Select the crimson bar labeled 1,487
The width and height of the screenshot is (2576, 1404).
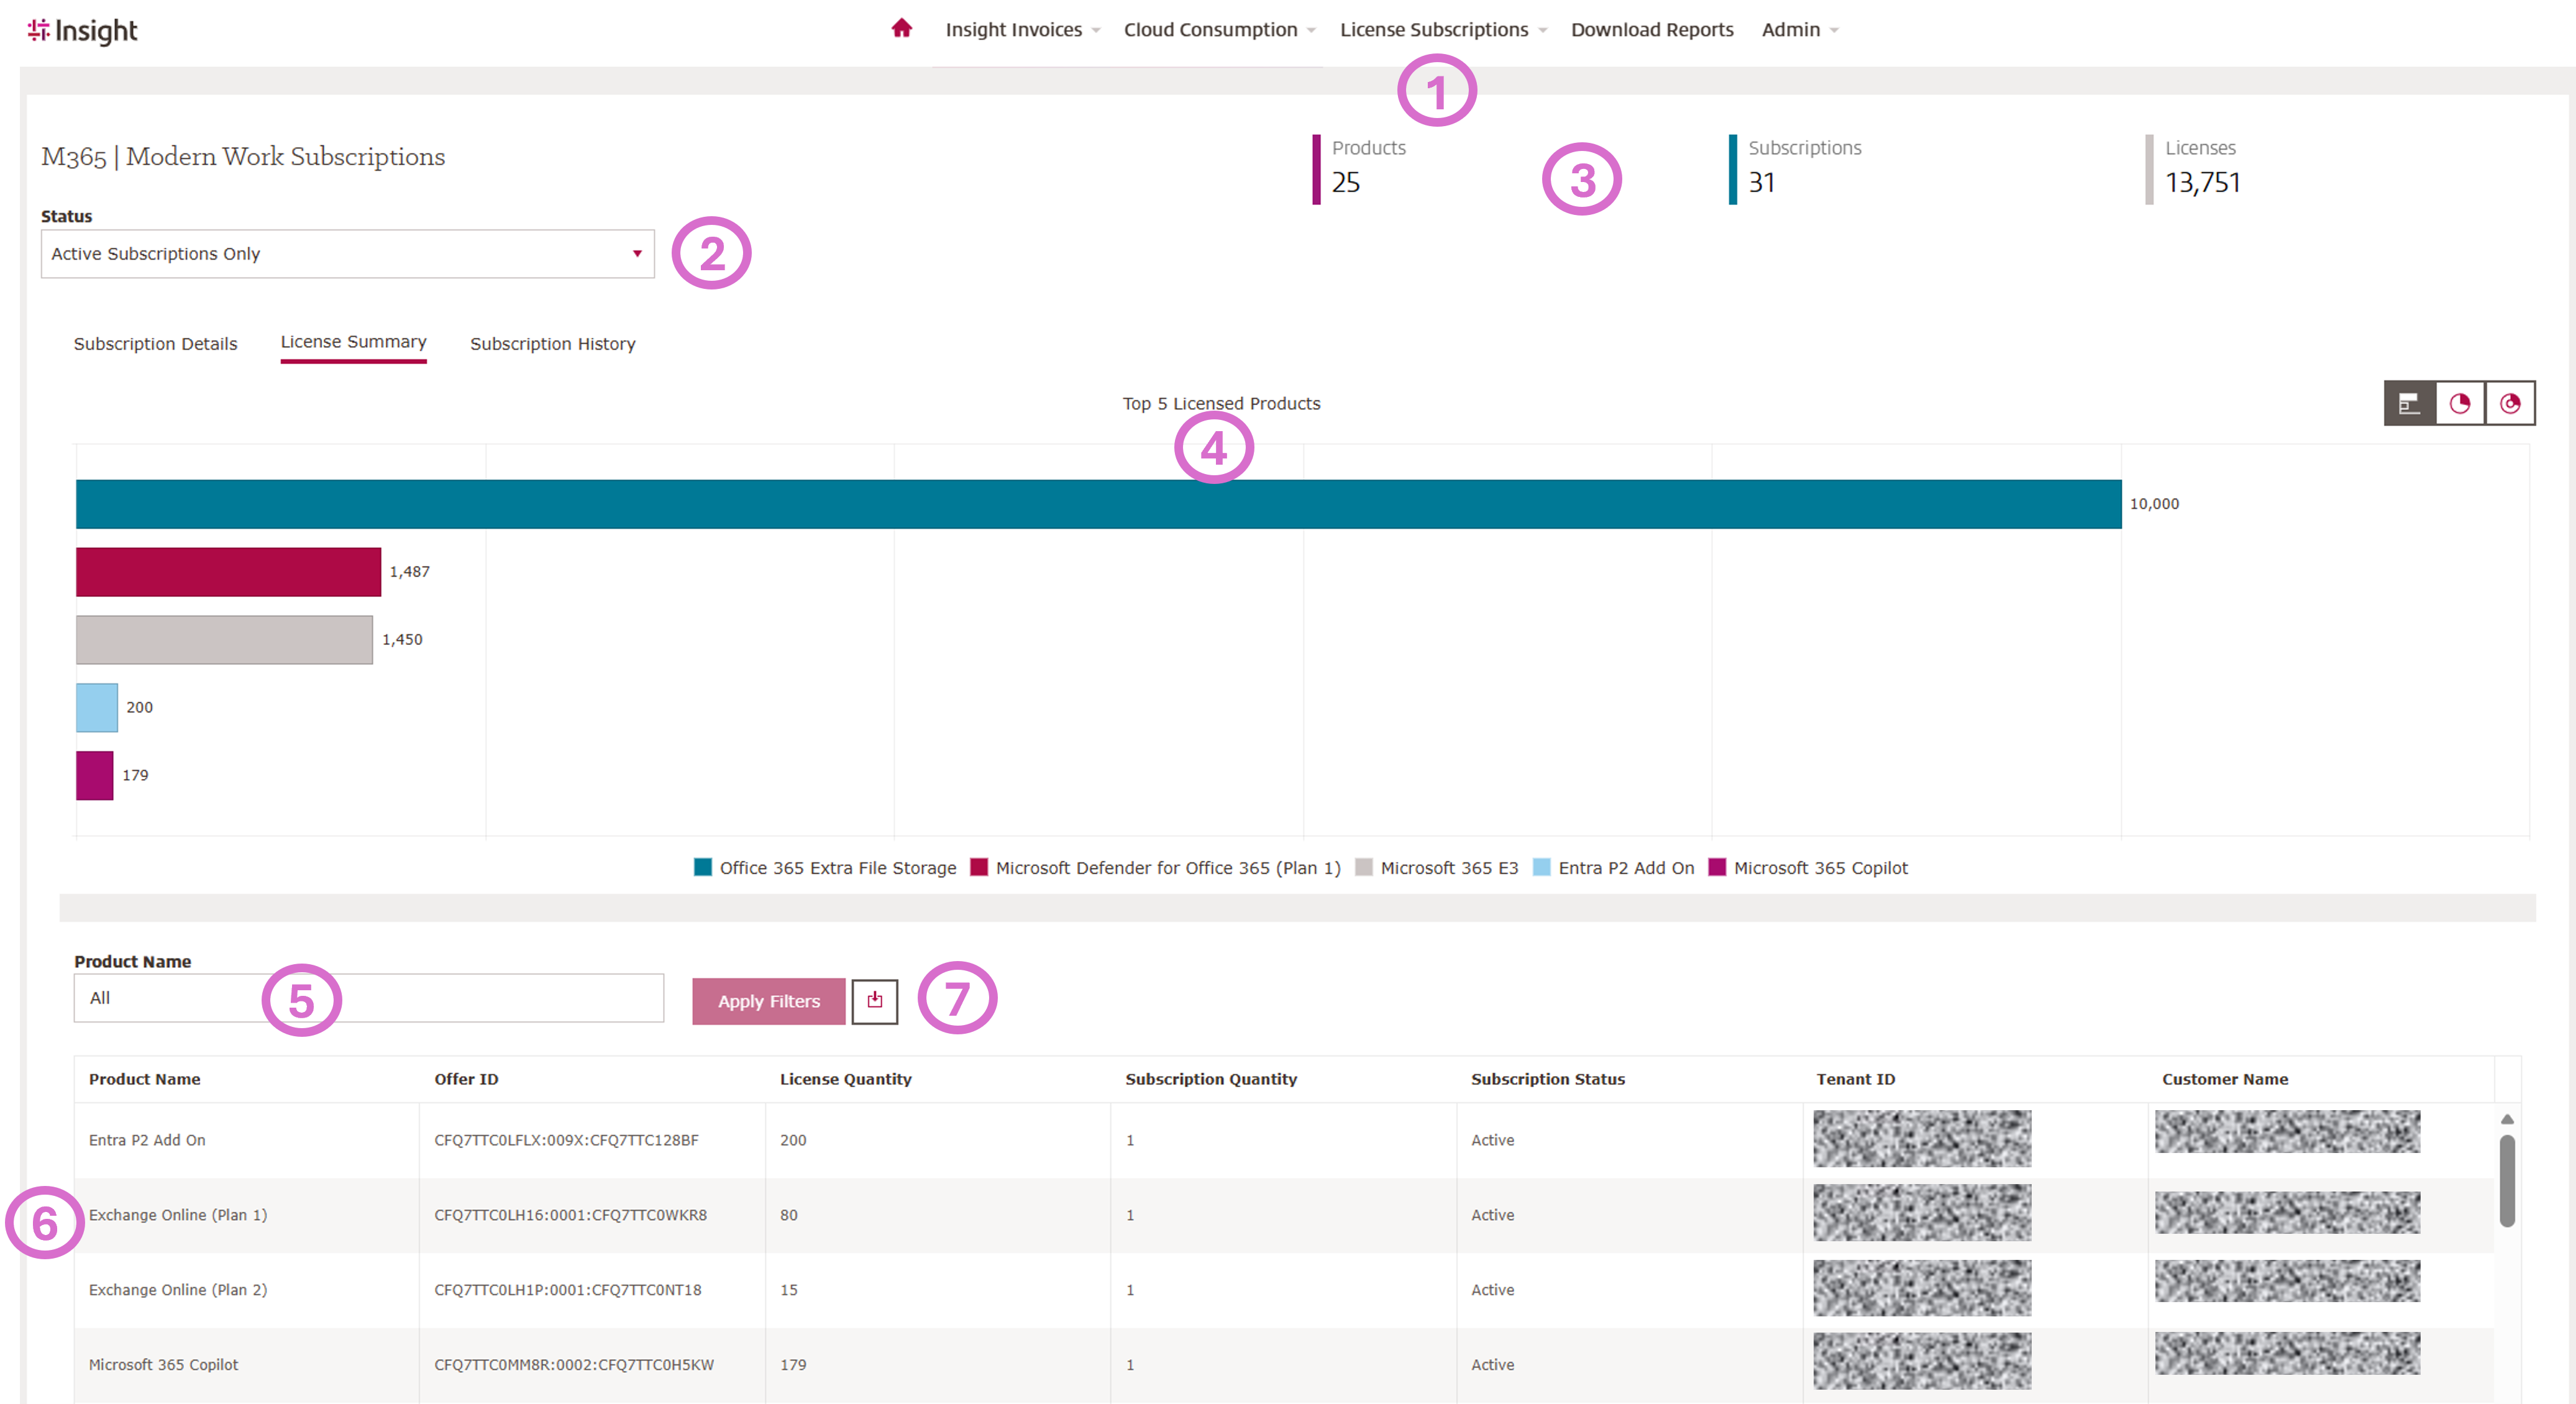point(228,572)
